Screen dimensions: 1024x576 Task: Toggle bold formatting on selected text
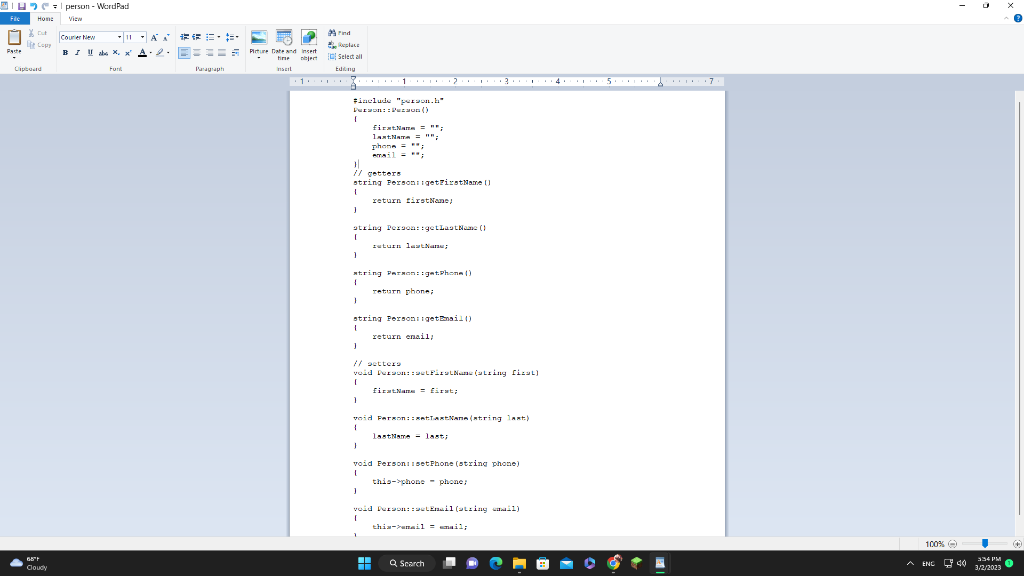point(64,53)
